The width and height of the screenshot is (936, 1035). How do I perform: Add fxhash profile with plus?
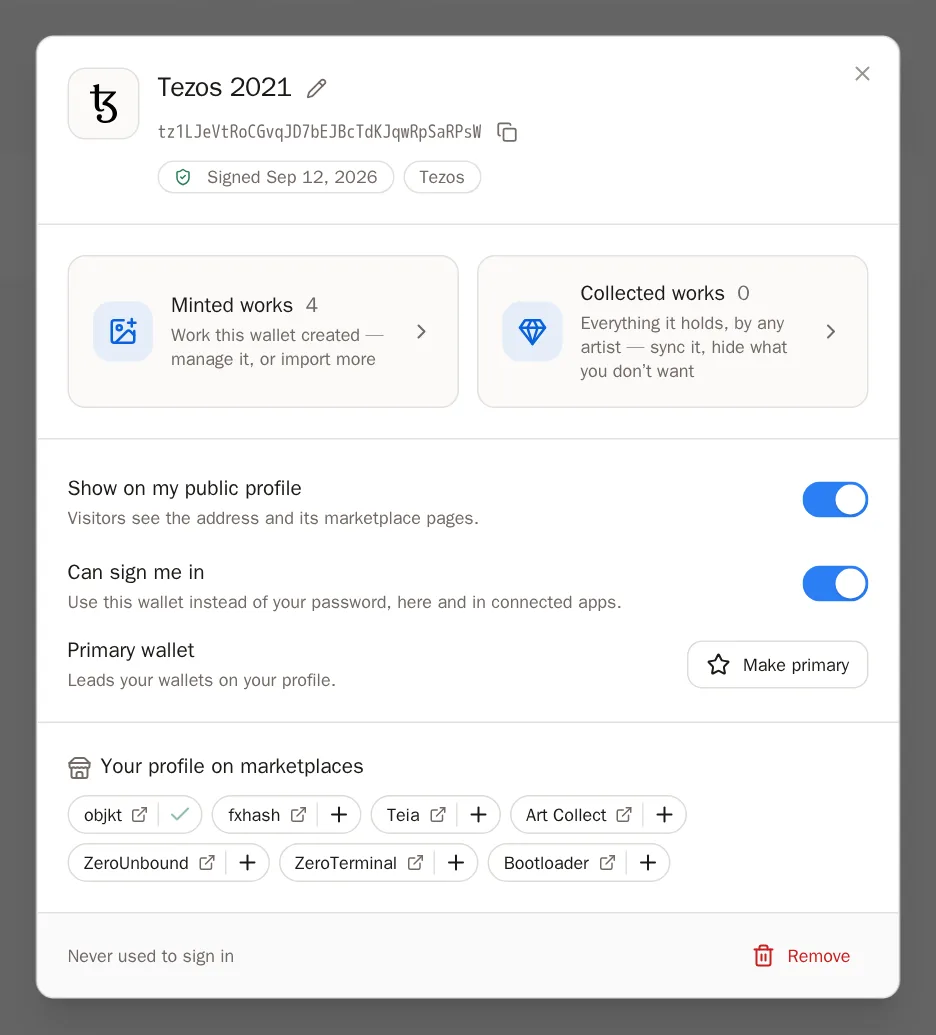pyautogui.click(x=339, y=815)
